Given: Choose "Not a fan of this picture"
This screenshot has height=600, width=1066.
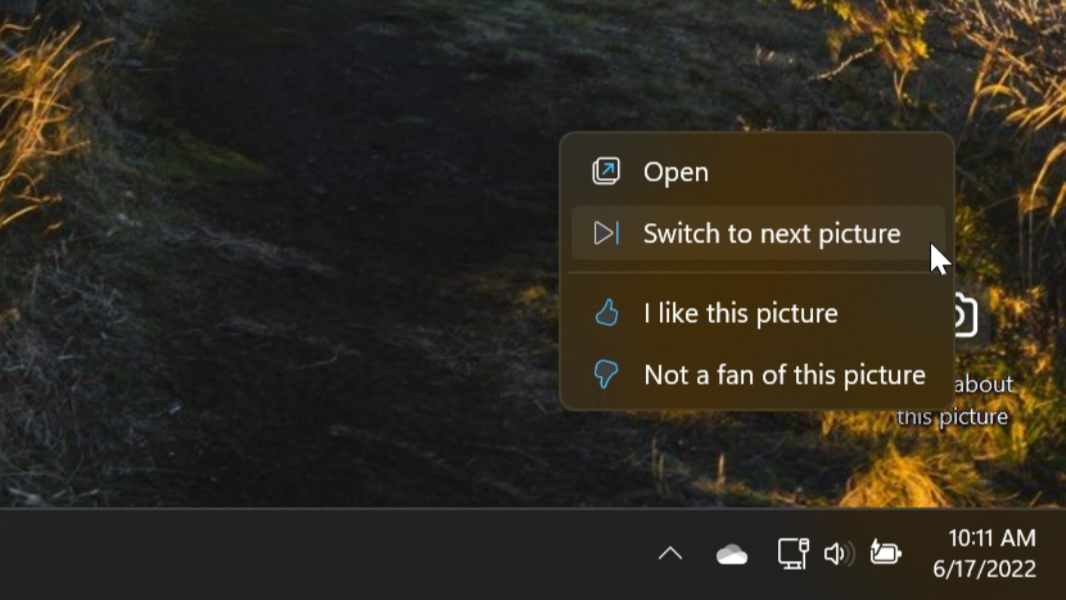Looking at the screenshot, I should click(784, 375).
